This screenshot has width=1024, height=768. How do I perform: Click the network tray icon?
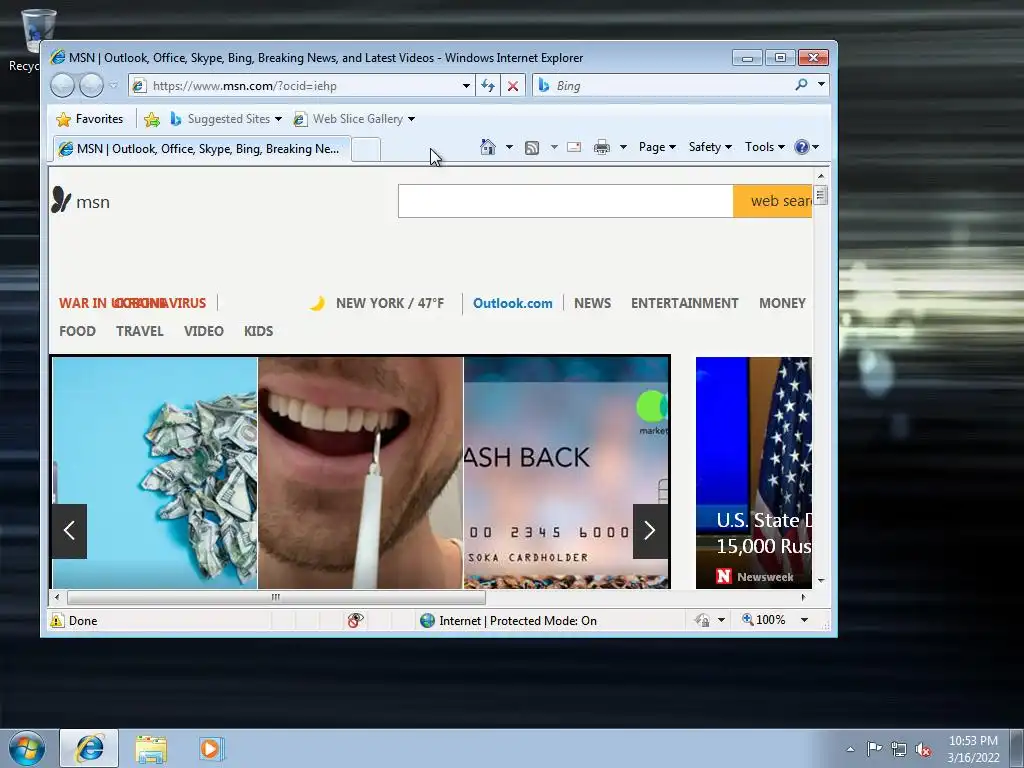(899, 749)
